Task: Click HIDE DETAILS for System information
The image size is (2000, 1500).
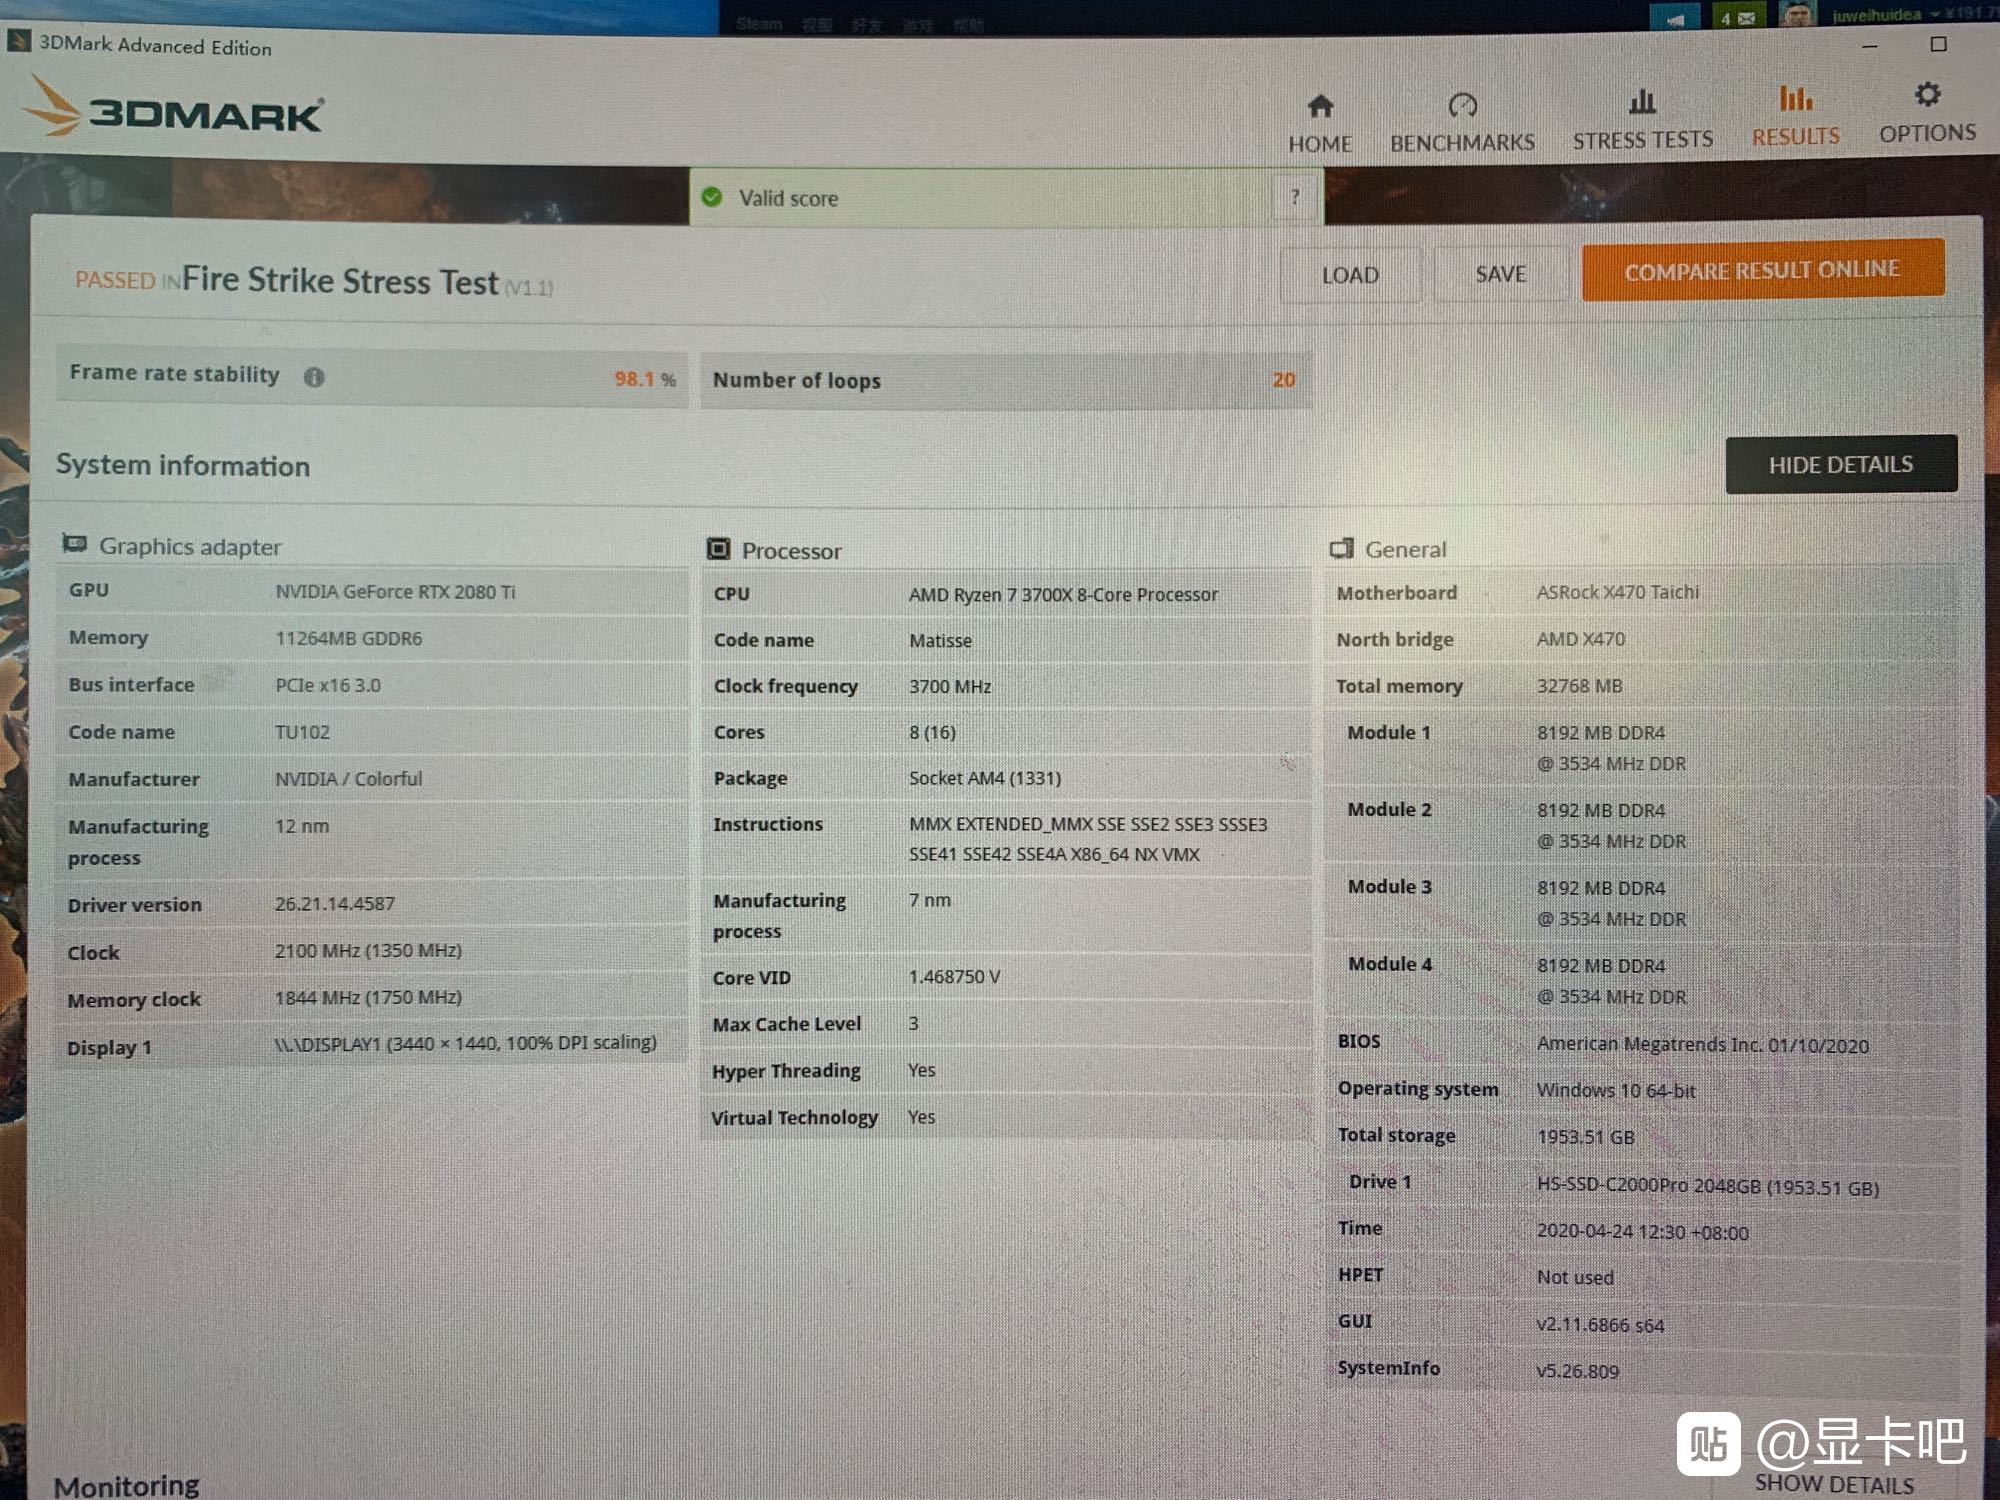Action: pyautogui.click(x=1841, y=465)
